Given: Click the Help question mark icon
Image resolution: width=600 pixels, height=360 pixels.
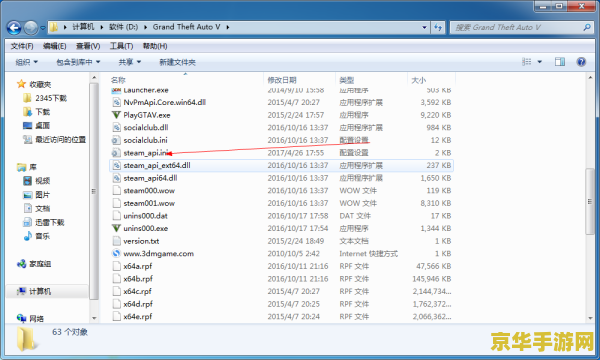Looking at the screenshot, I should 581,62.
